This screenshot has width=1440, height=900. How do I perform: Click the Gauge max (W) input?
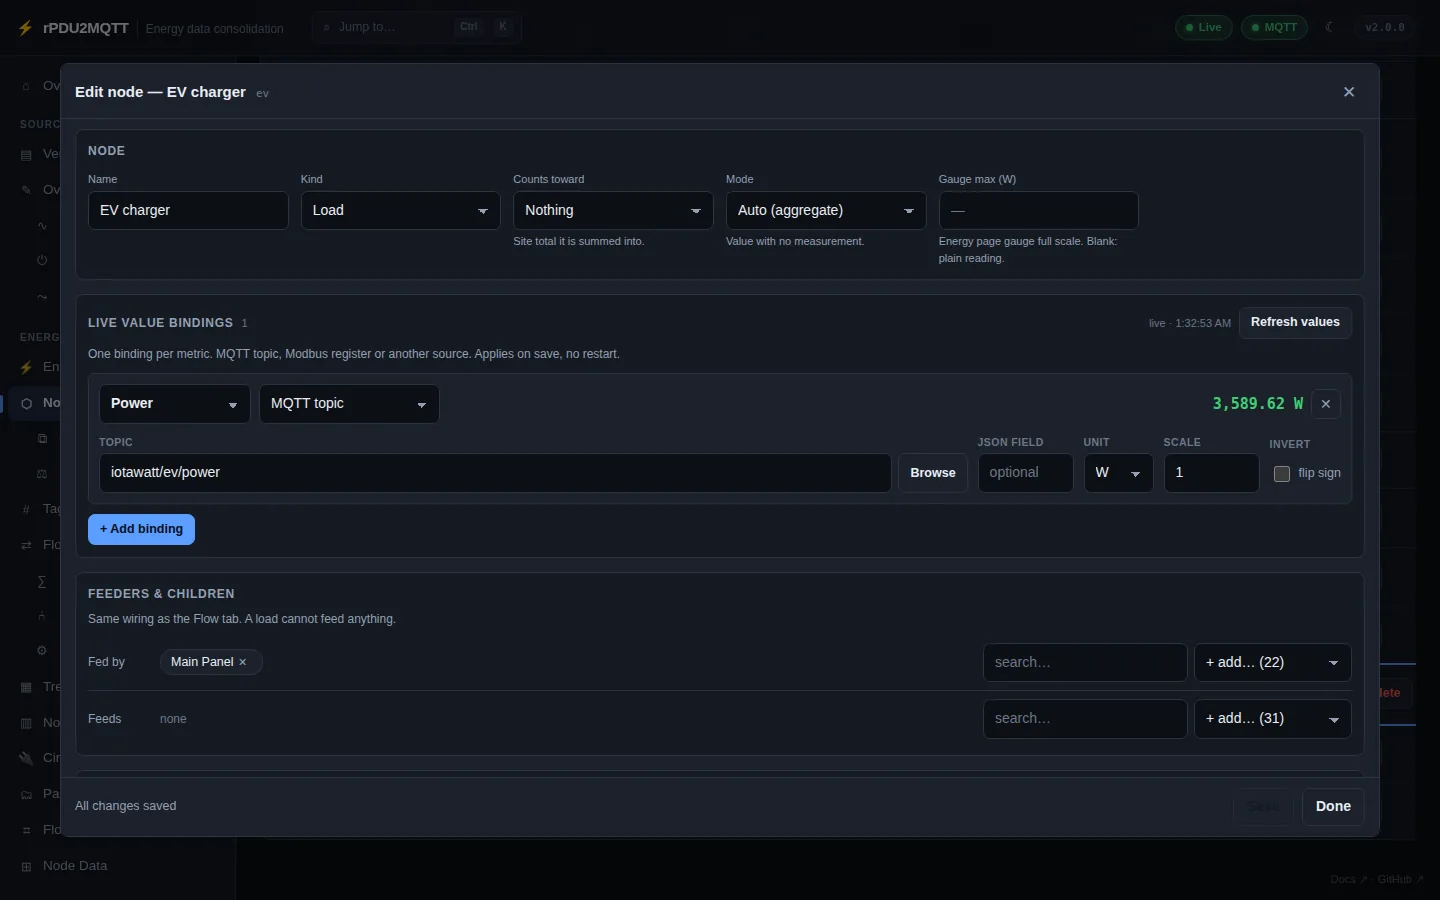pyautogui.click(x=1038, y=211)
